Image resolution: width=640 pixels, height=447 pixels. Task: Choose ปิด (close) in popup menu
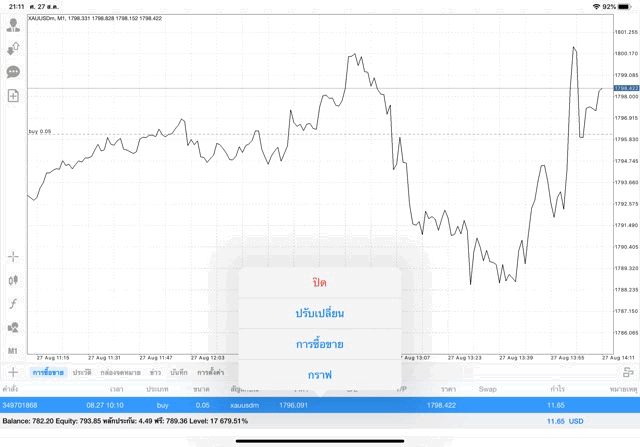point(319,283)
